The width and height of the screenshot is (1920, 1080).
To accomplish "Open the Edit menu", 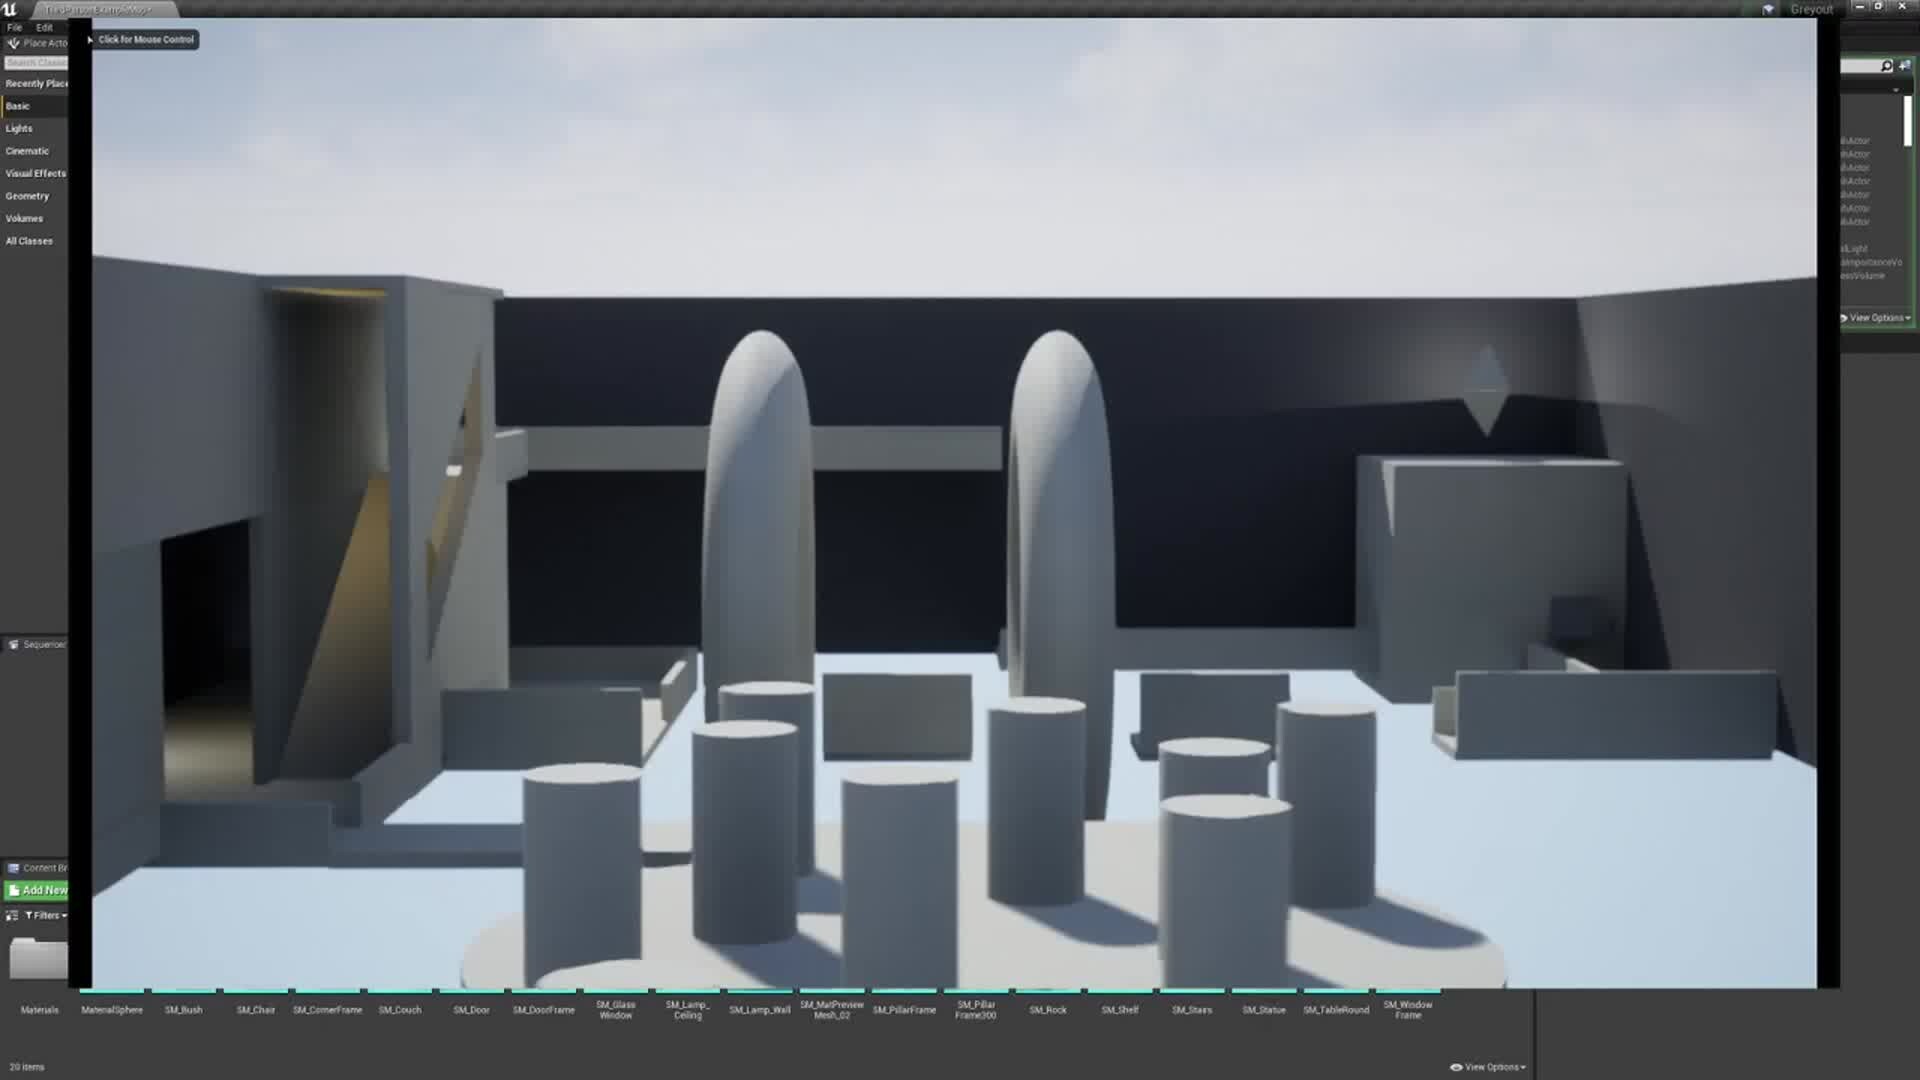I will point(44,27).
